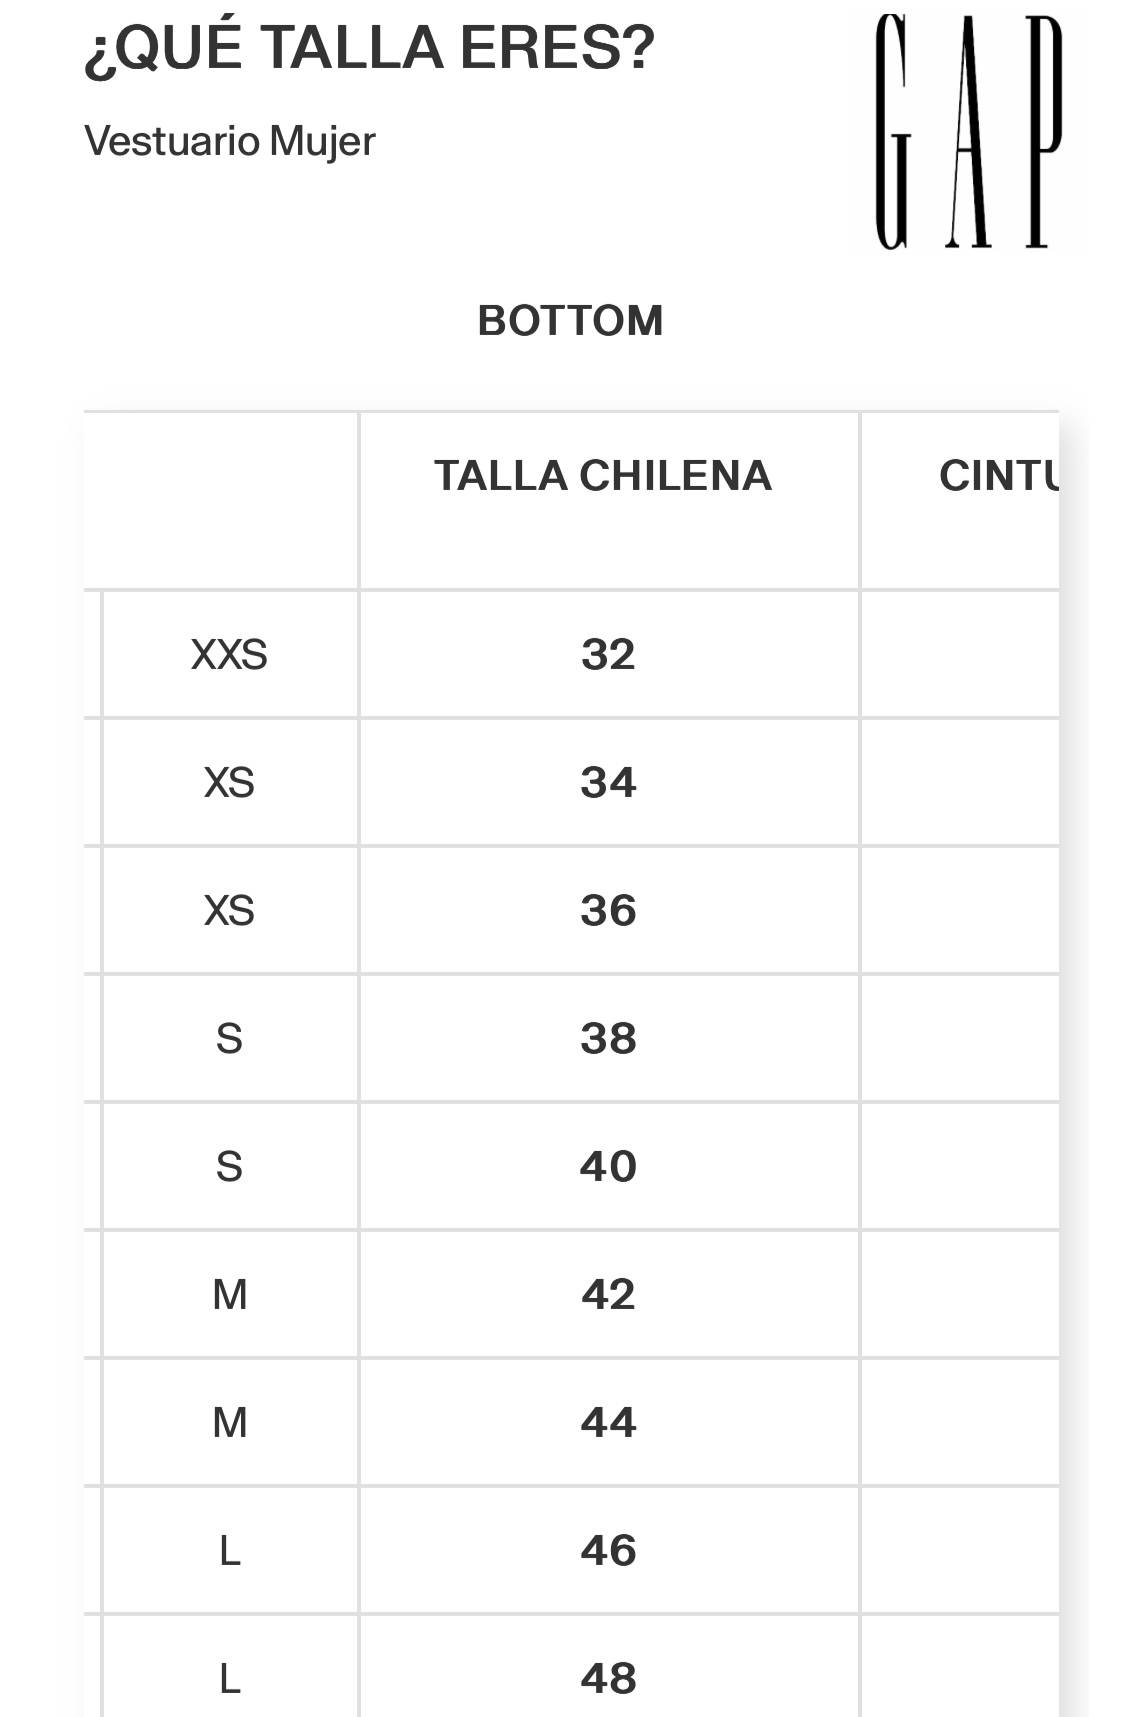Click the size 42 cell

pyautogui.click(x=608, y=1295)
